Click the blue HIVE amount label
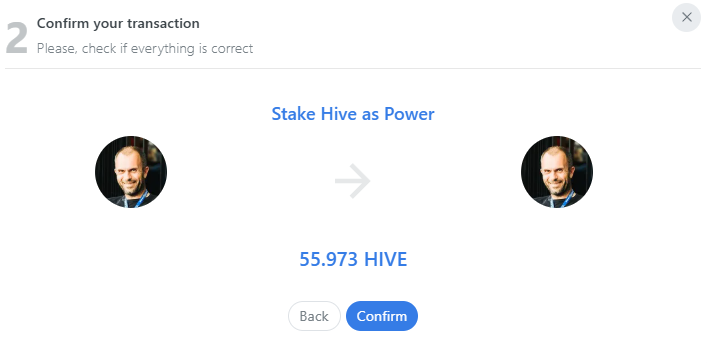The image size is (707, 363). [x=353, y=259]
